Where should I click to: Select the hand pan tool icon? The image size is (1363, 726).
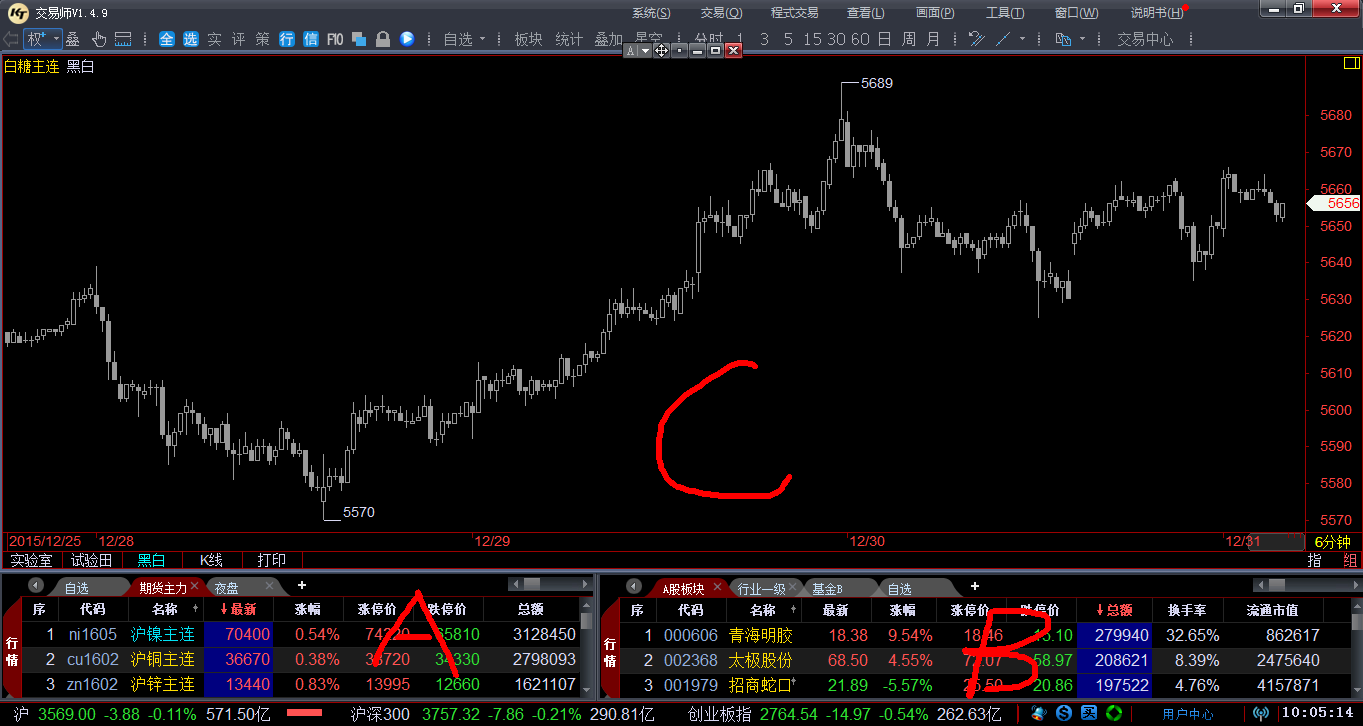99,39
